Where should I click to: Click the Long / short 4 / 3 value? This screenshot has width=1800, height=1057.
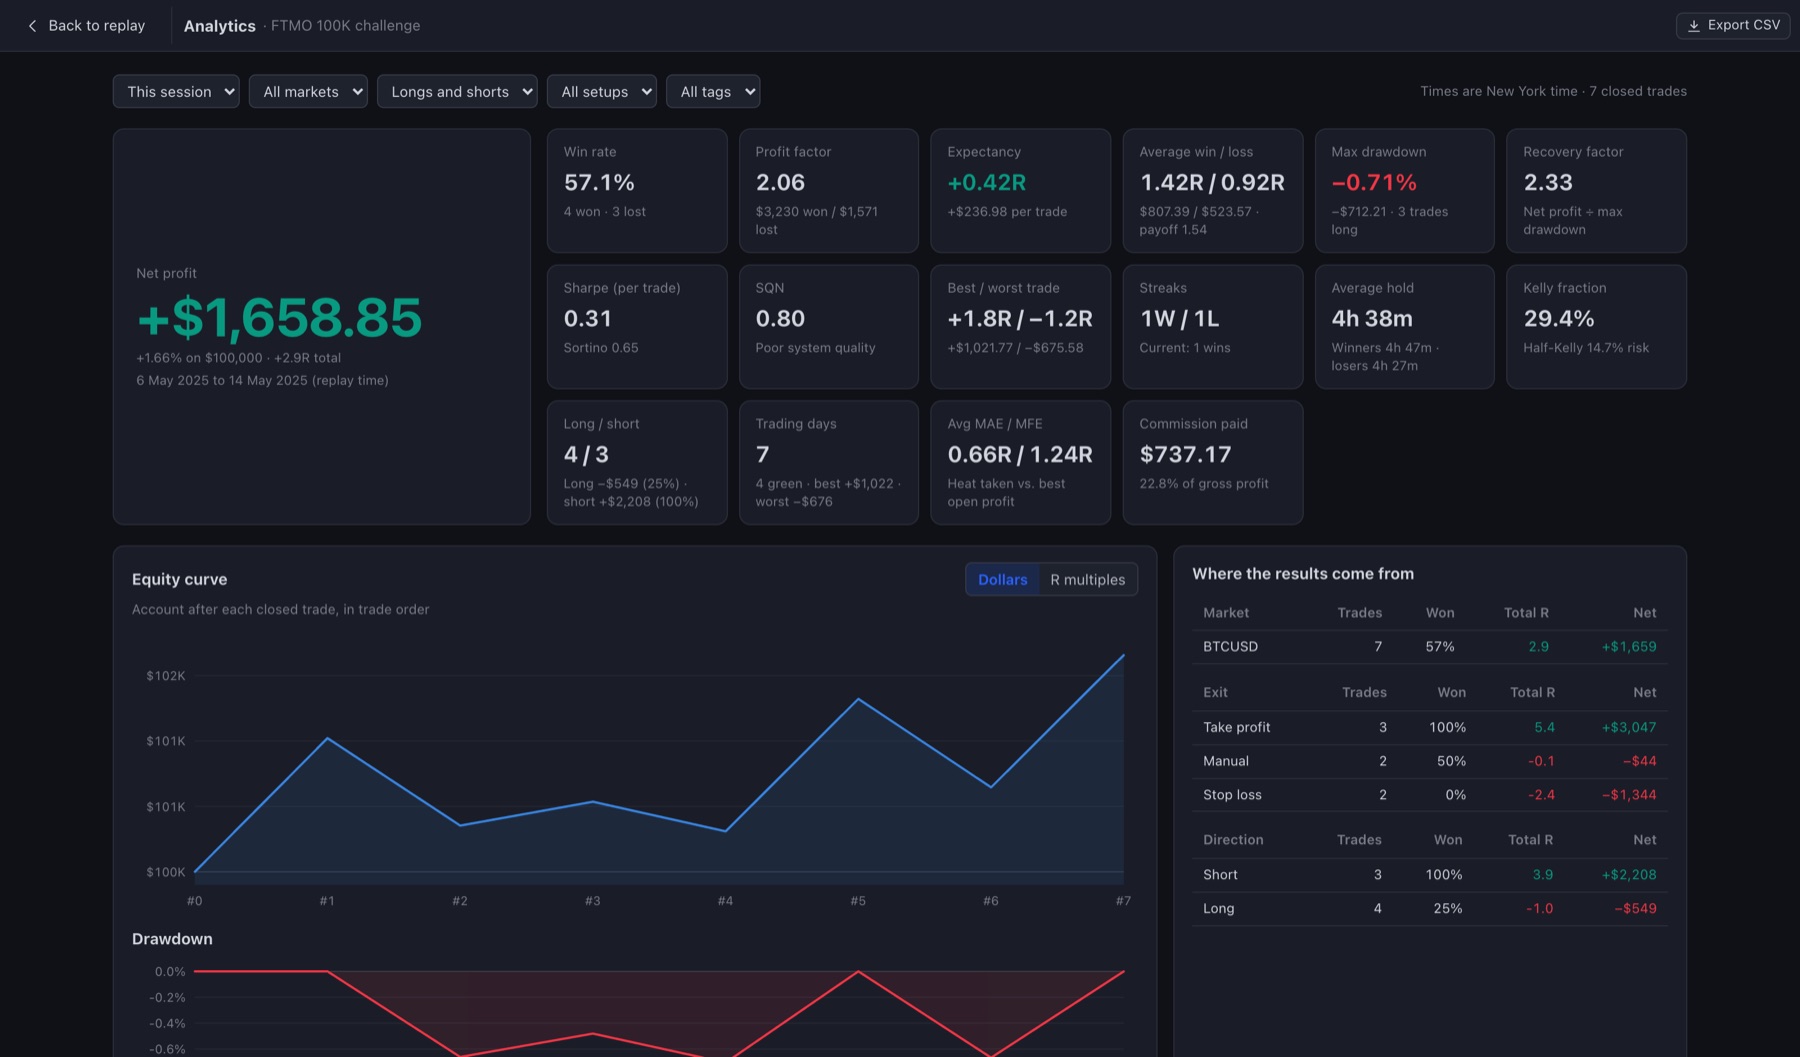(x=586, y=455)
